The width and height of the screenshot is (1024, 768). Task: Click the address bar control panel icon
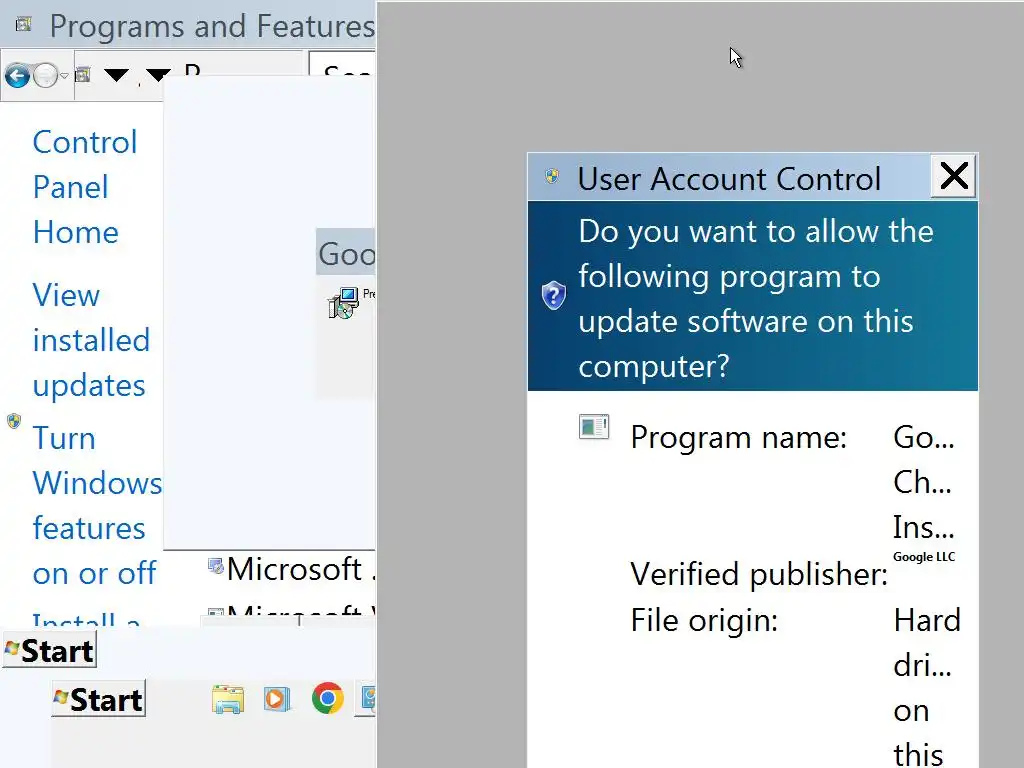(83, 74)
